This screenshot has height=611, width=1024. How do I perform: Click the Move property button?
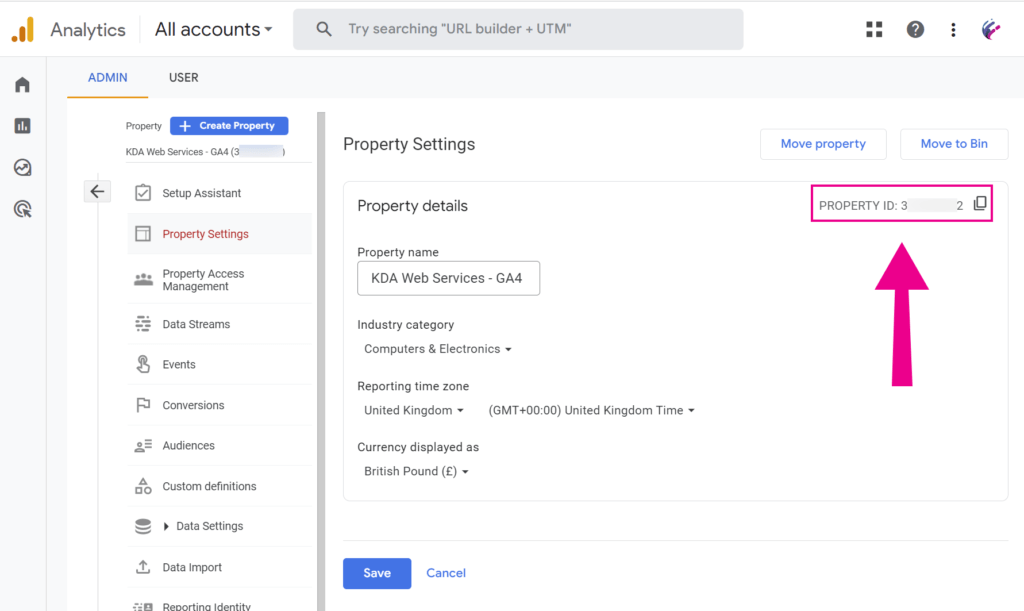(x=823, y=144)
